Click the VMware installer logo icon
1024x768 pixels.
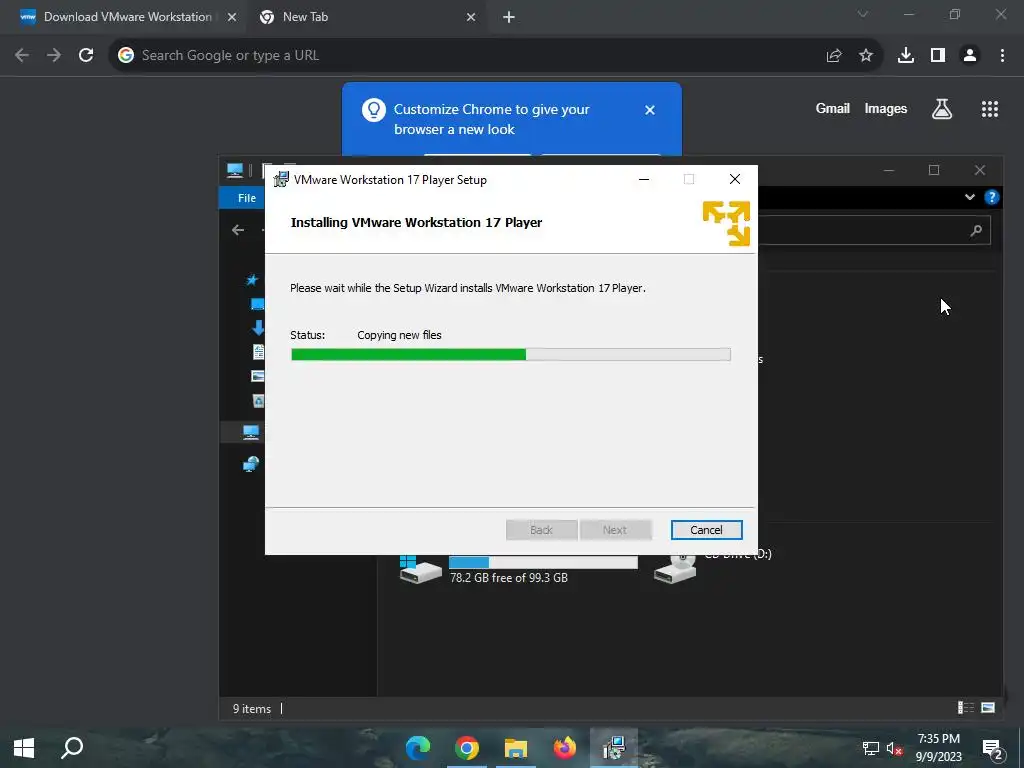[726, 223]
